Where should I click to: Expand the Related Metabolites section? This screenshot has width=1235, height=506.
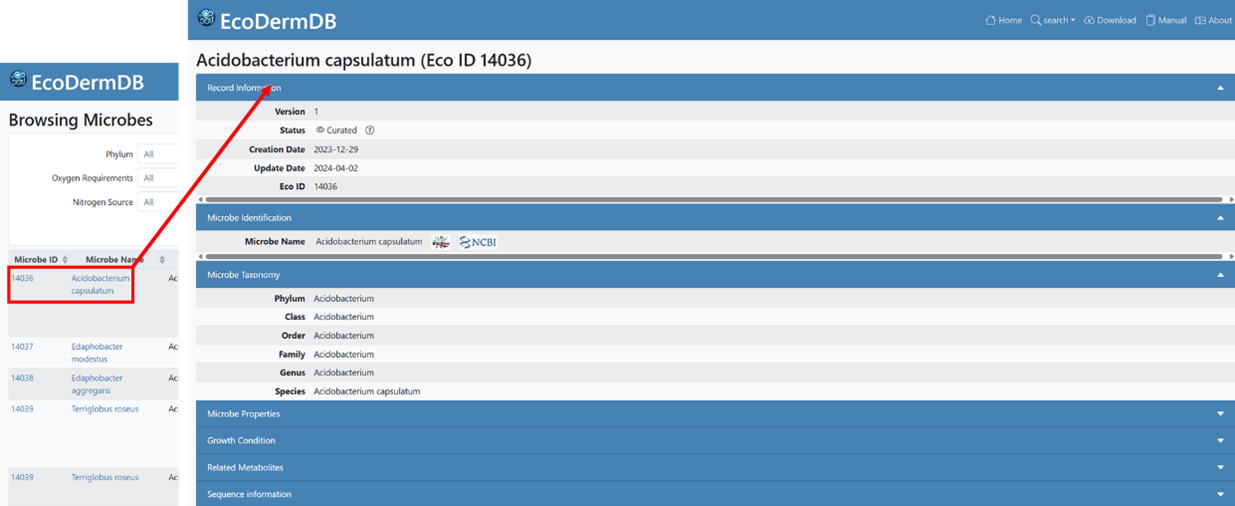(x=1220, y=467)
